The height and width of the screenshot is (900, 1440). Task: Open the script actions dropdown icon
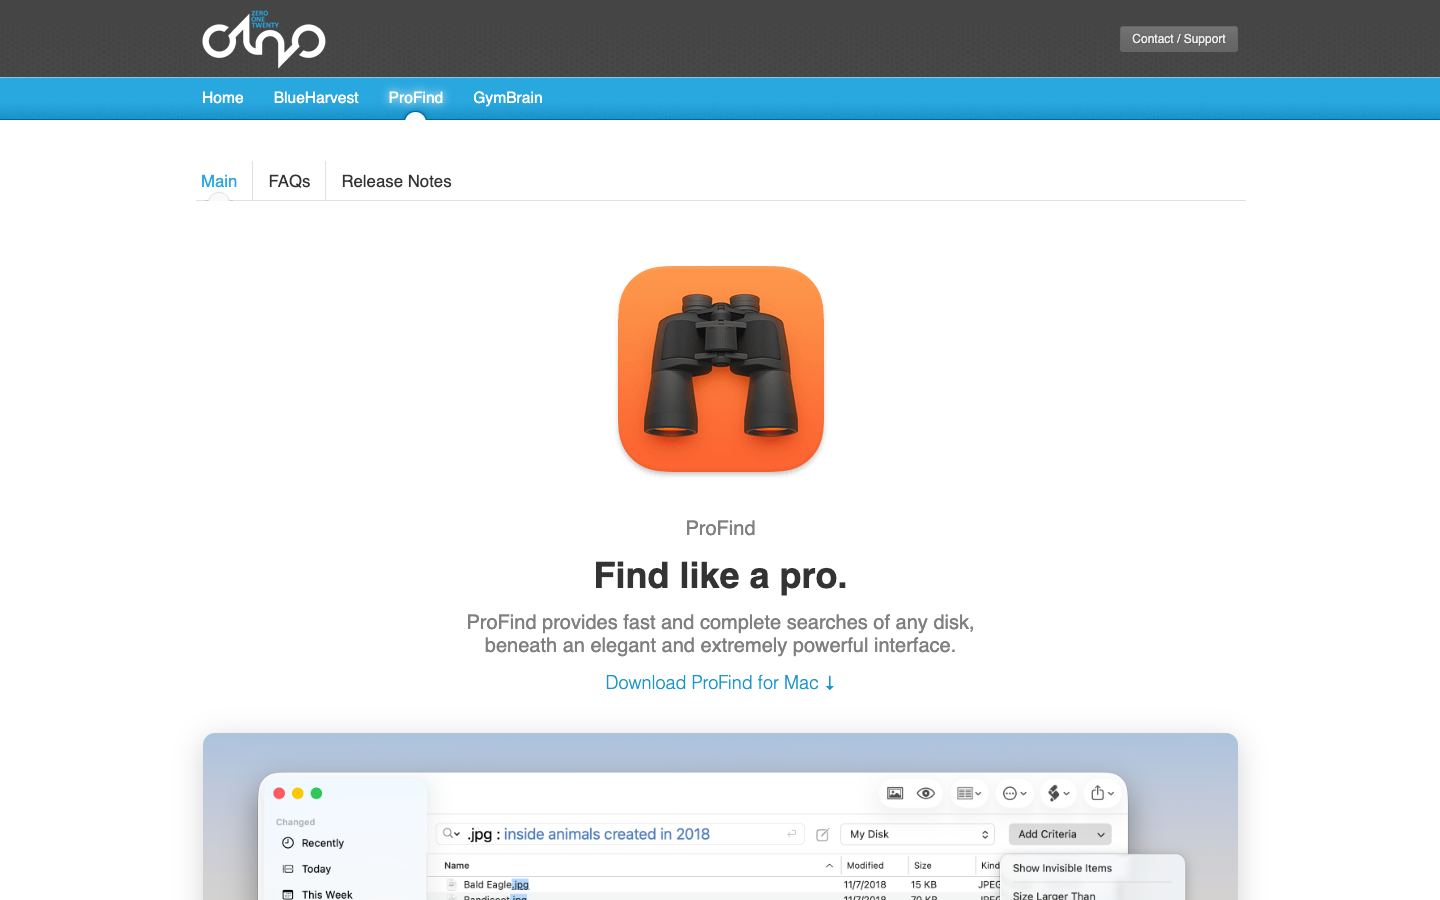[1058, 793]
